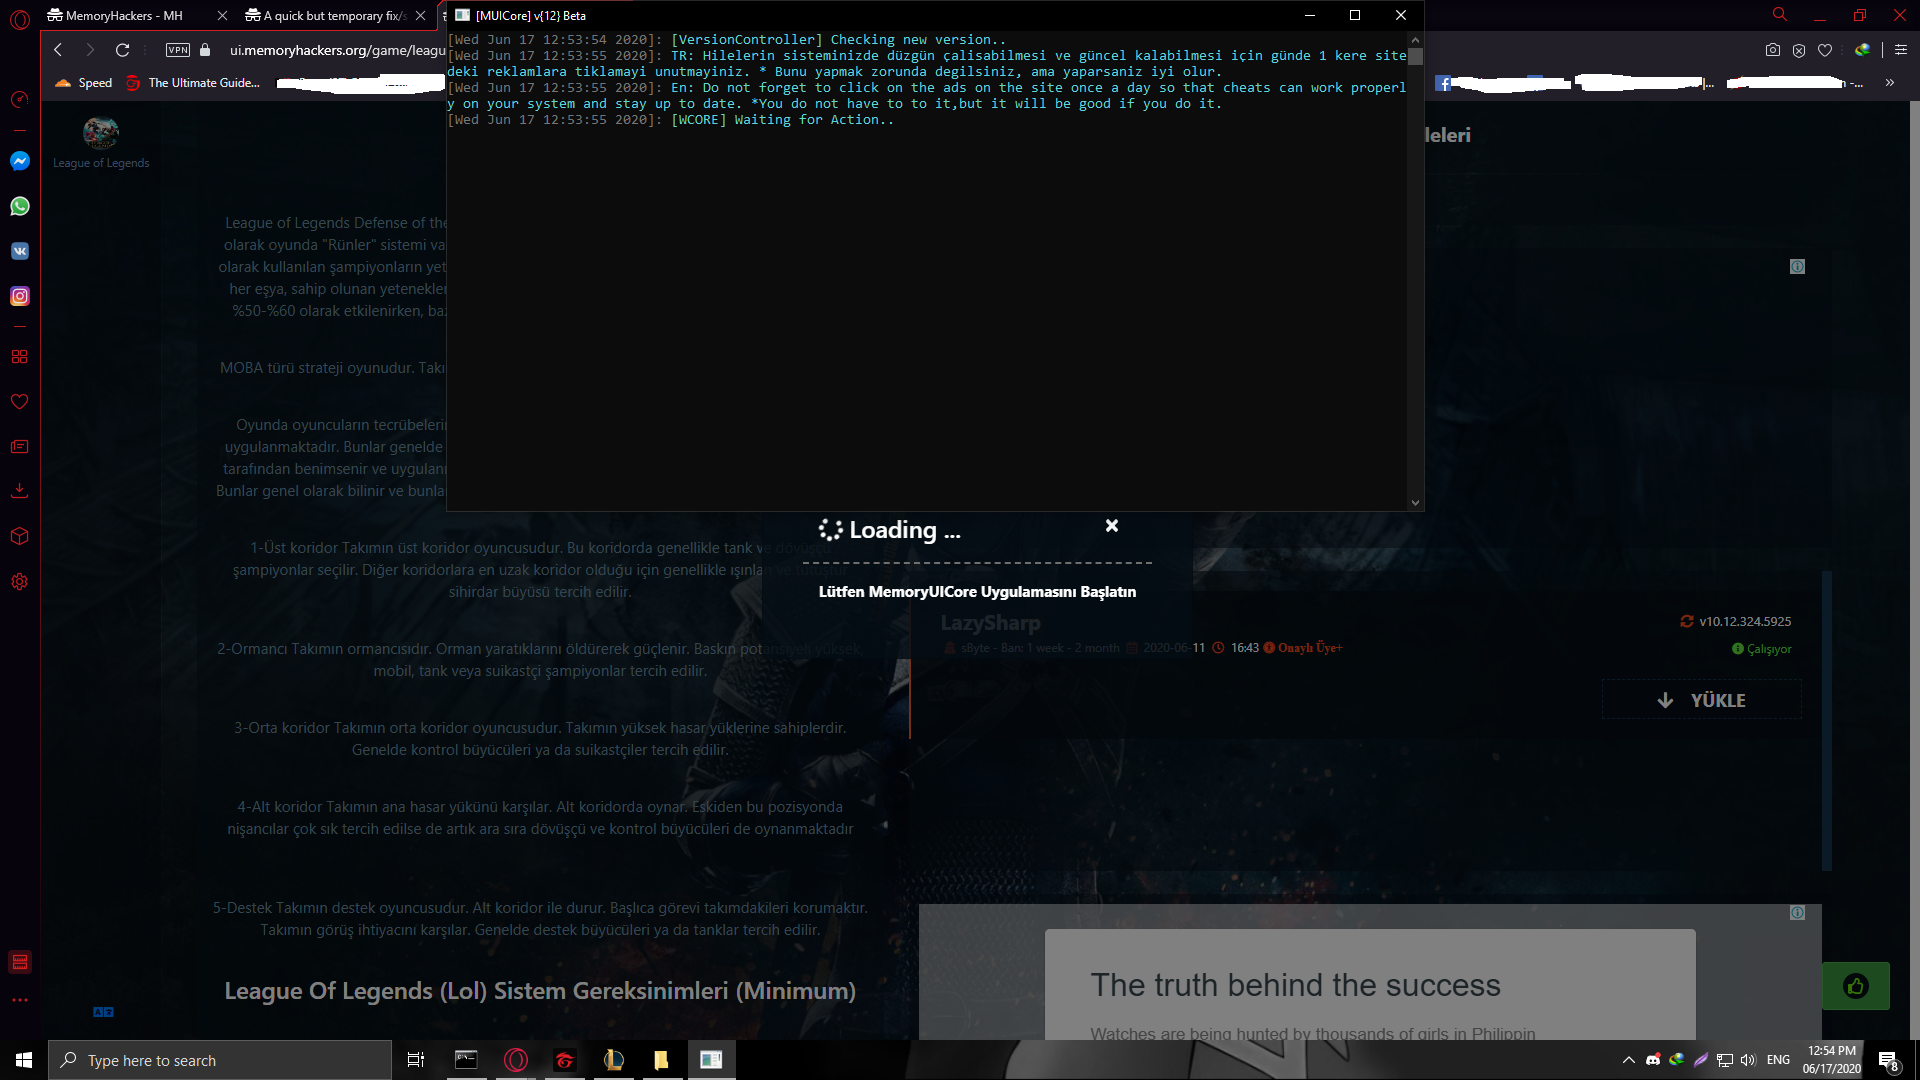Image resolution: width=1920 pixels, height=1080 pixels.
Task: Open the Windows Start menu
Action: (24, 1060)
